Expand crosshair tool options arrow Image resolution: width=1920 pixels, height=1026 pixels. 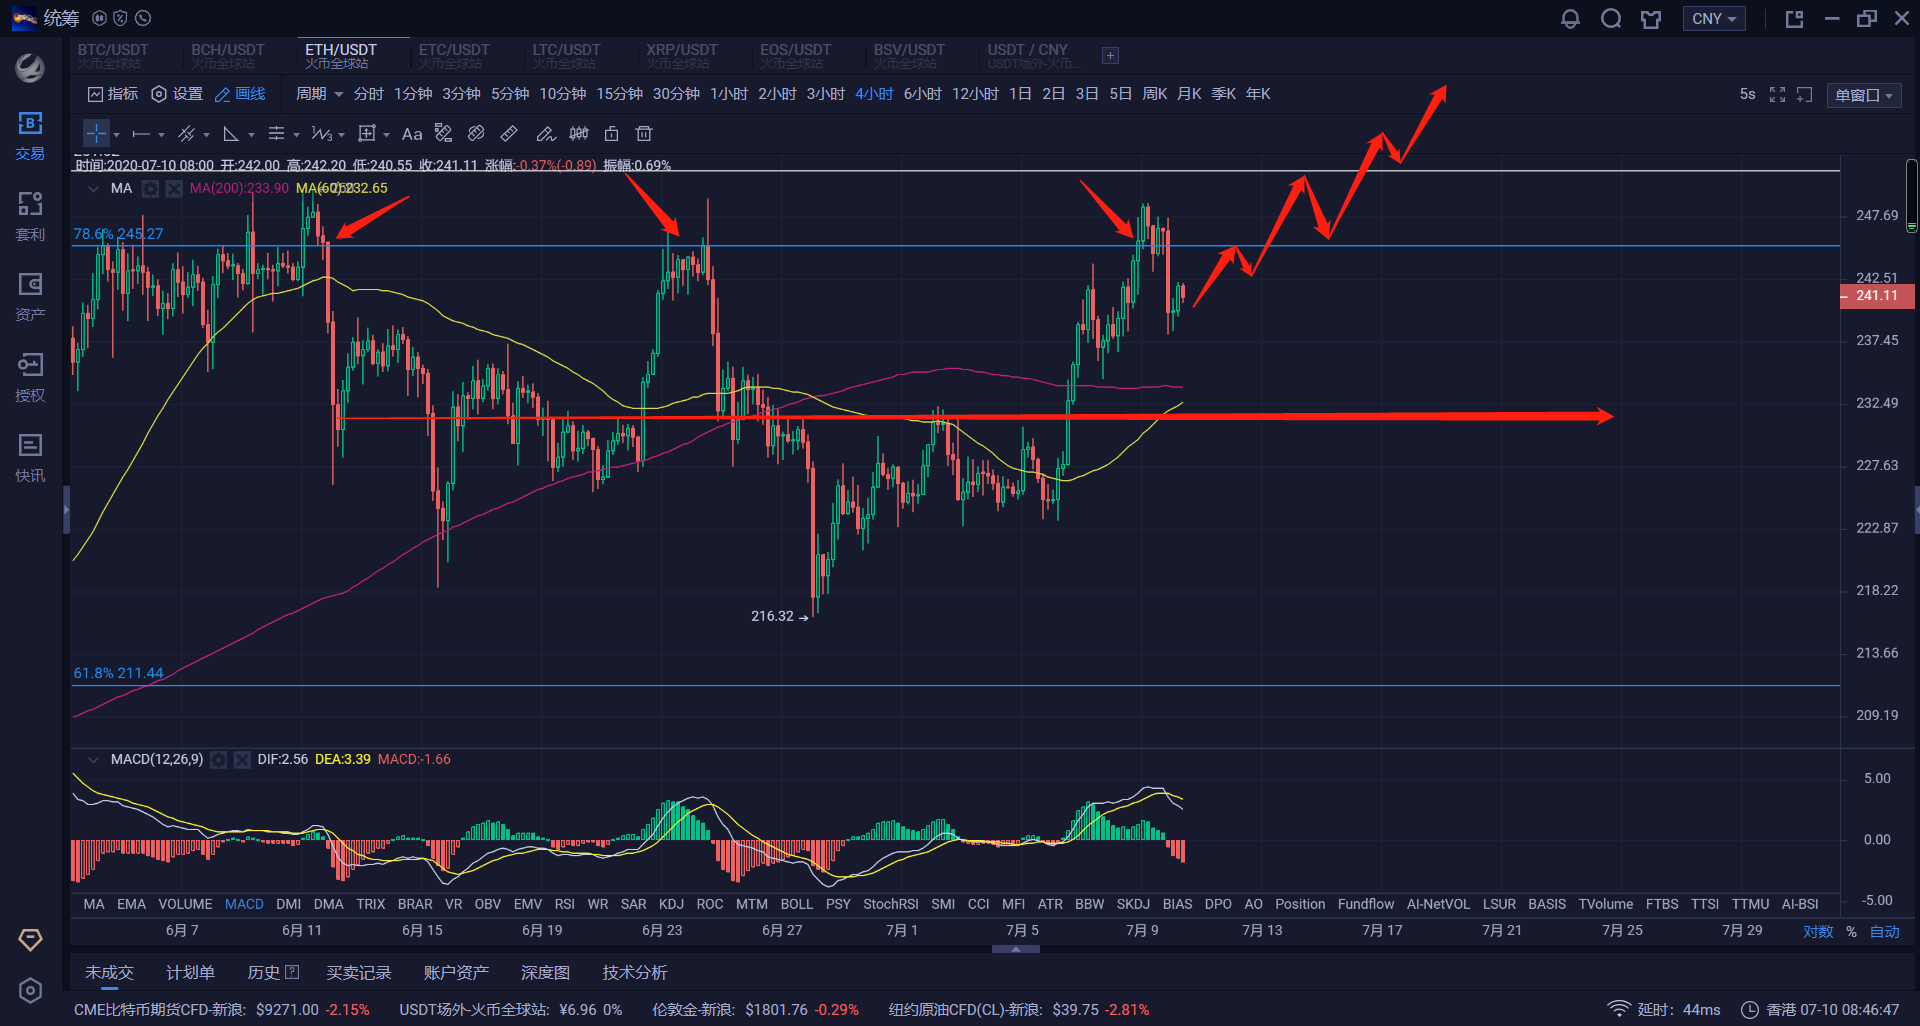(x=116, y=135)
